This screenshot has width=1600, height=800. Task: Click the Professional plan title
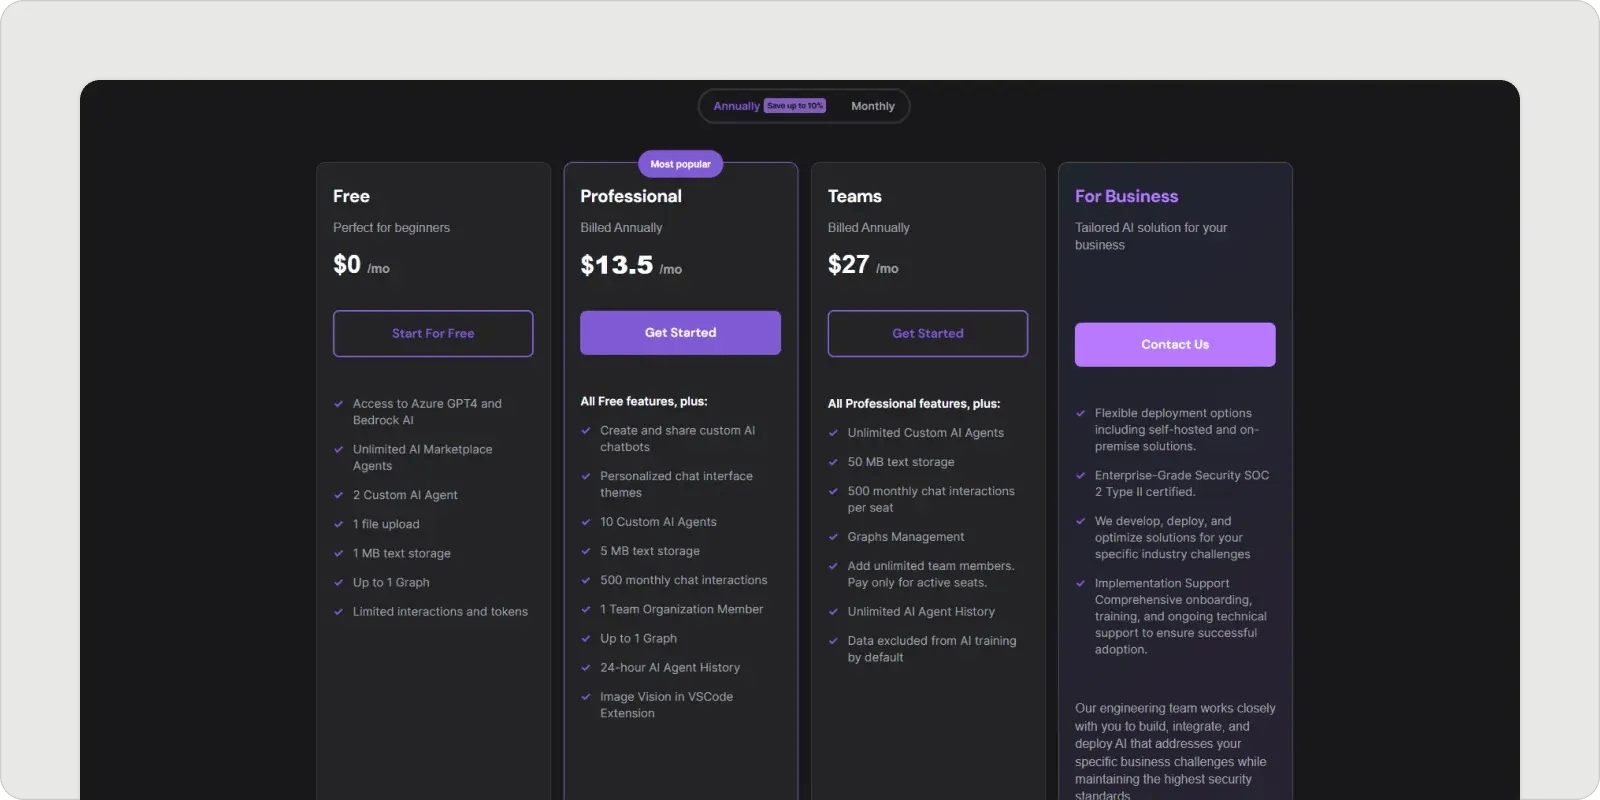click(631, 197)
